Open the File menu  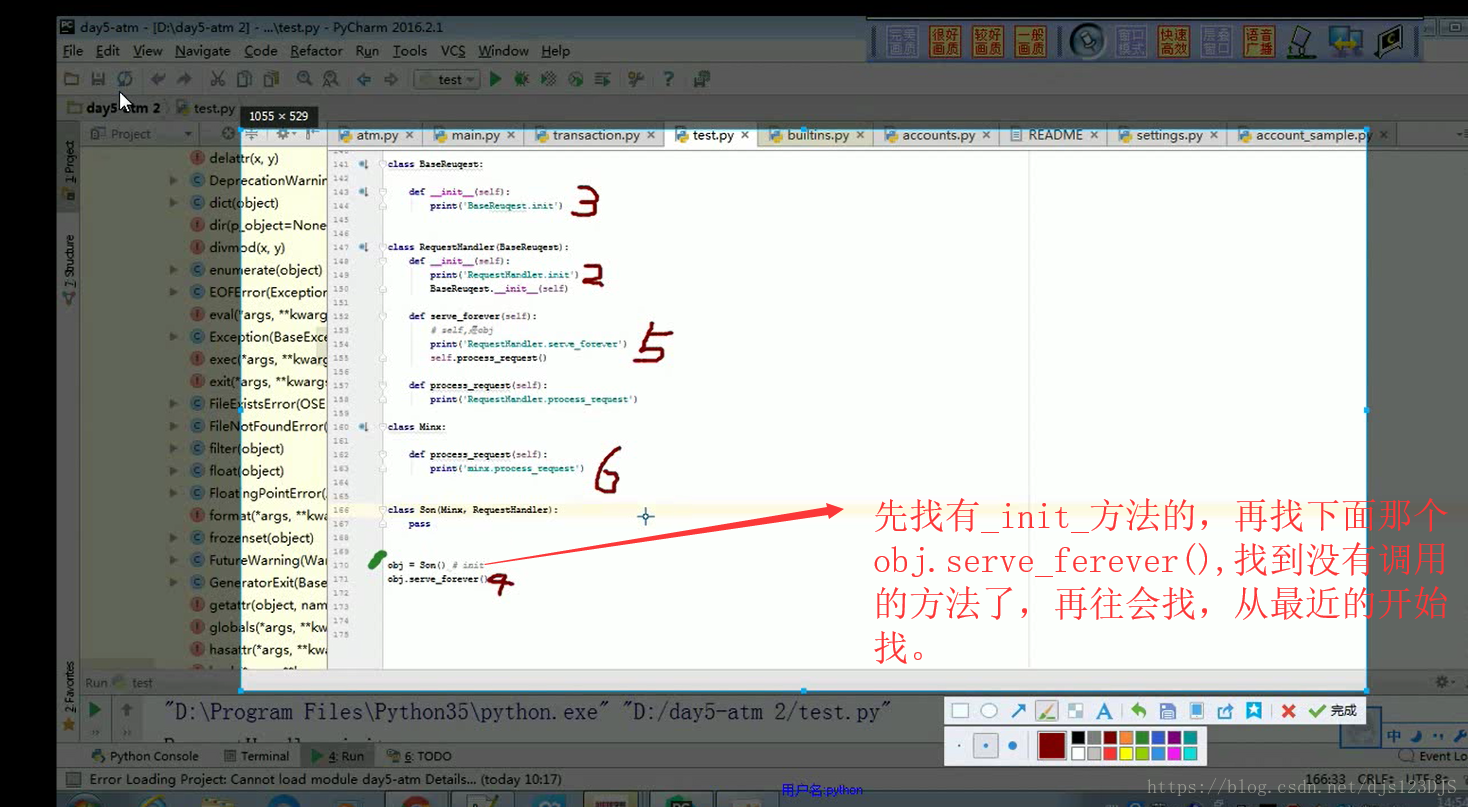[73, 51]
